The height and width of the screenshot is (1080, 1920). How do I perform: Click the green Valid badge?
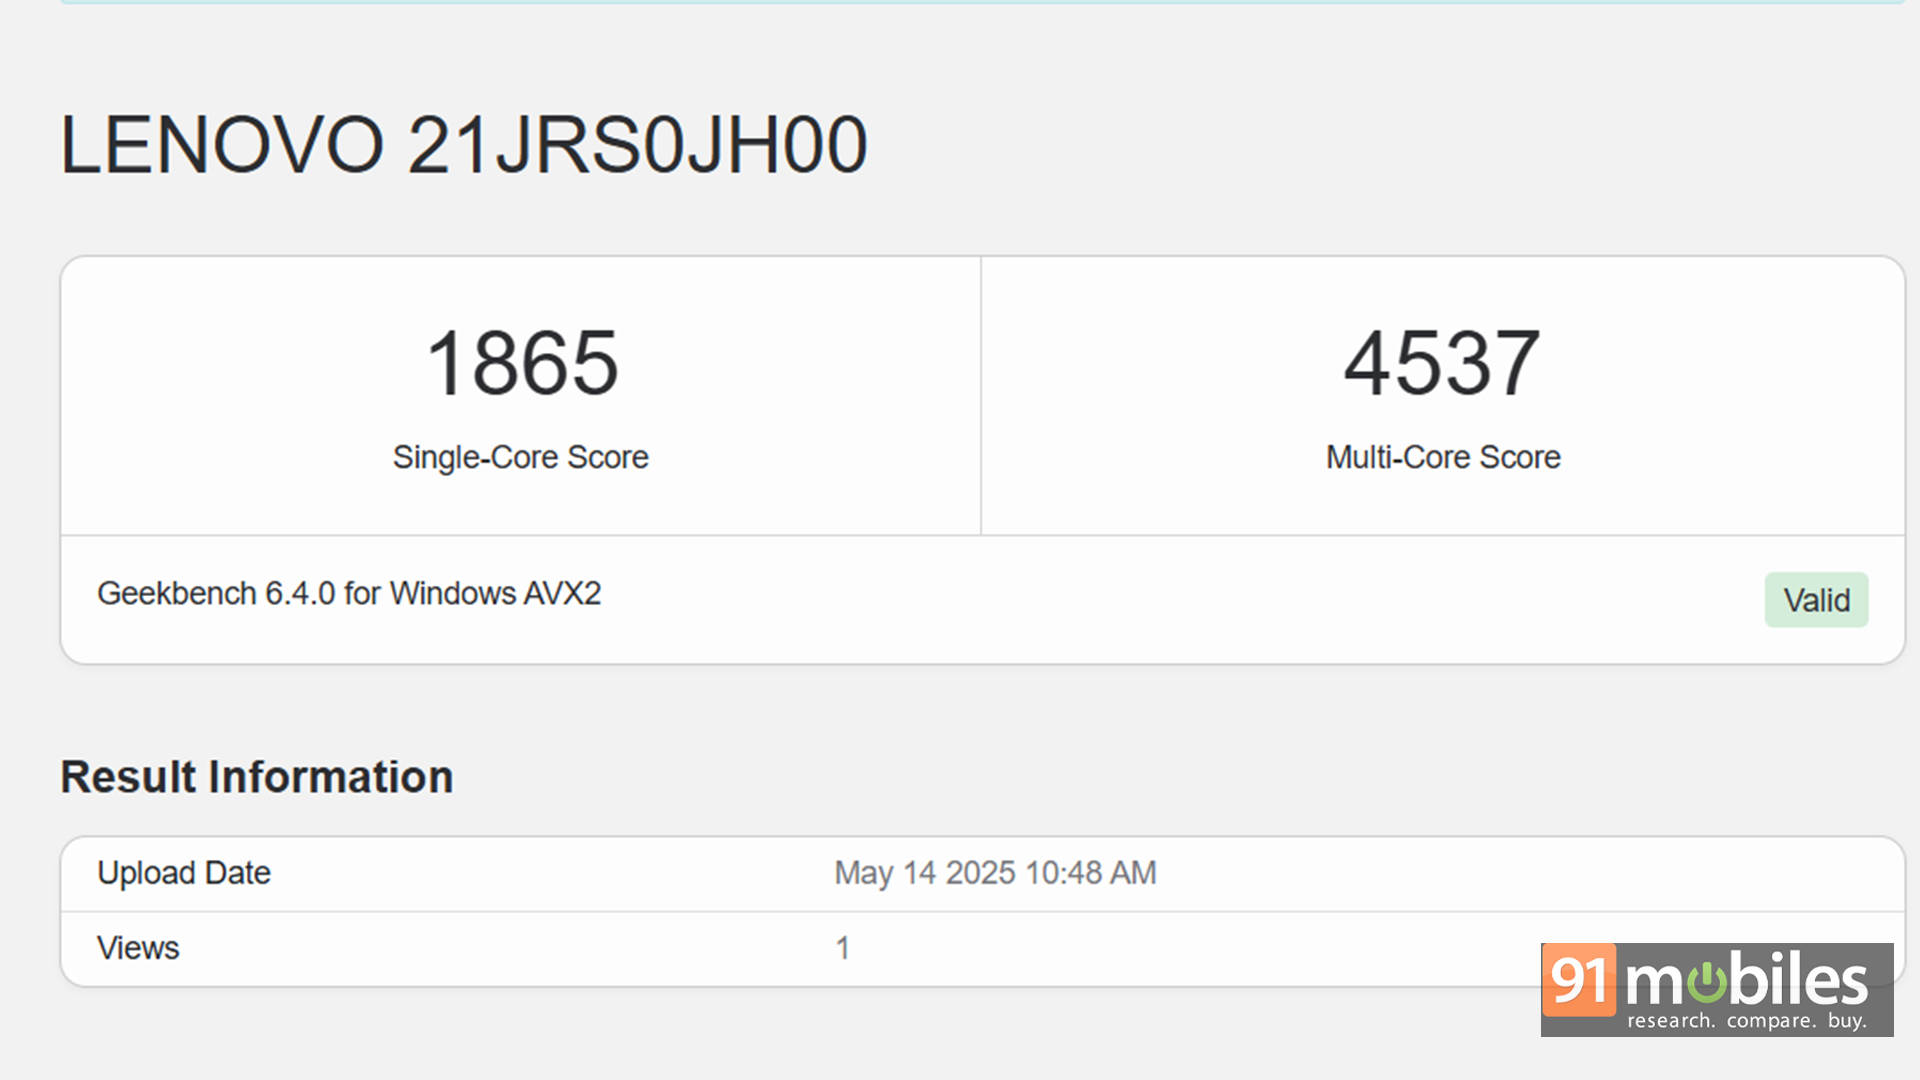1815,600
